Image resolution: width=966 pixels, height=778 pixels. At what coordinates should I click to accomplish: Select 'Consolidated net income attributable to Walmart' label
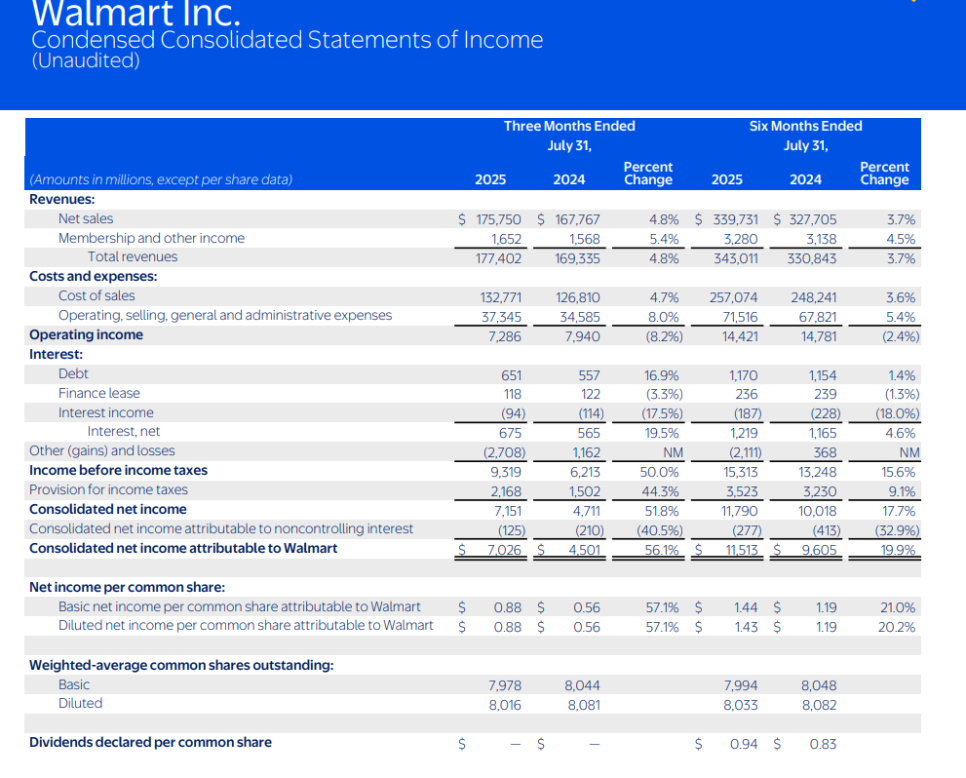[x=183, y=548]
